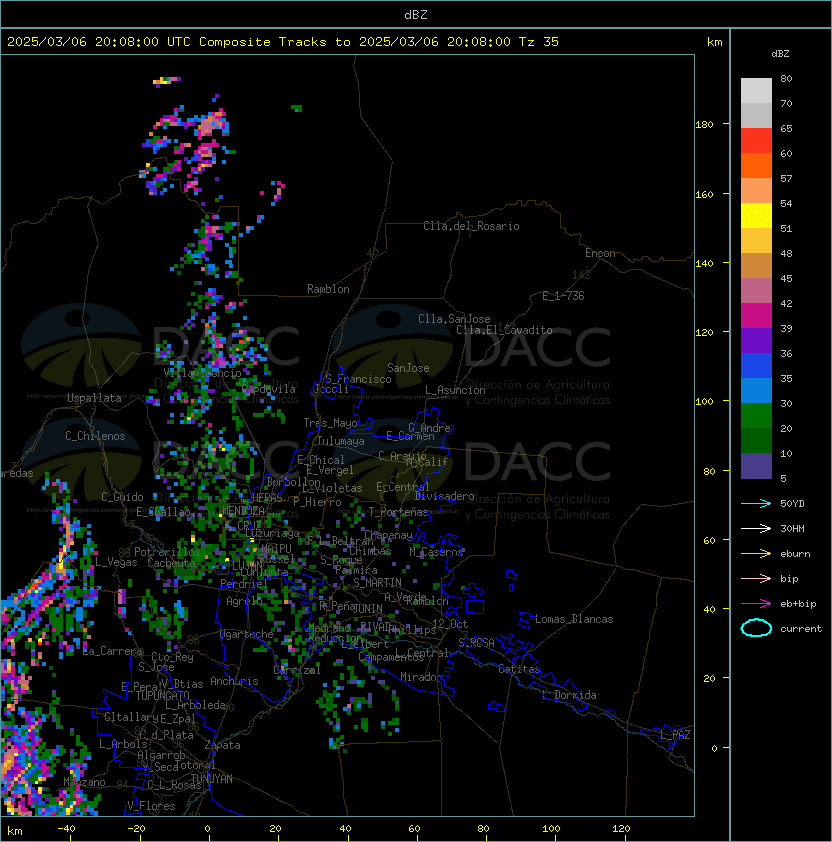The width and height of the screenshot is (832, 842).
Task: Click the 30HM white arrow legend icon
Action: point(756,529)
